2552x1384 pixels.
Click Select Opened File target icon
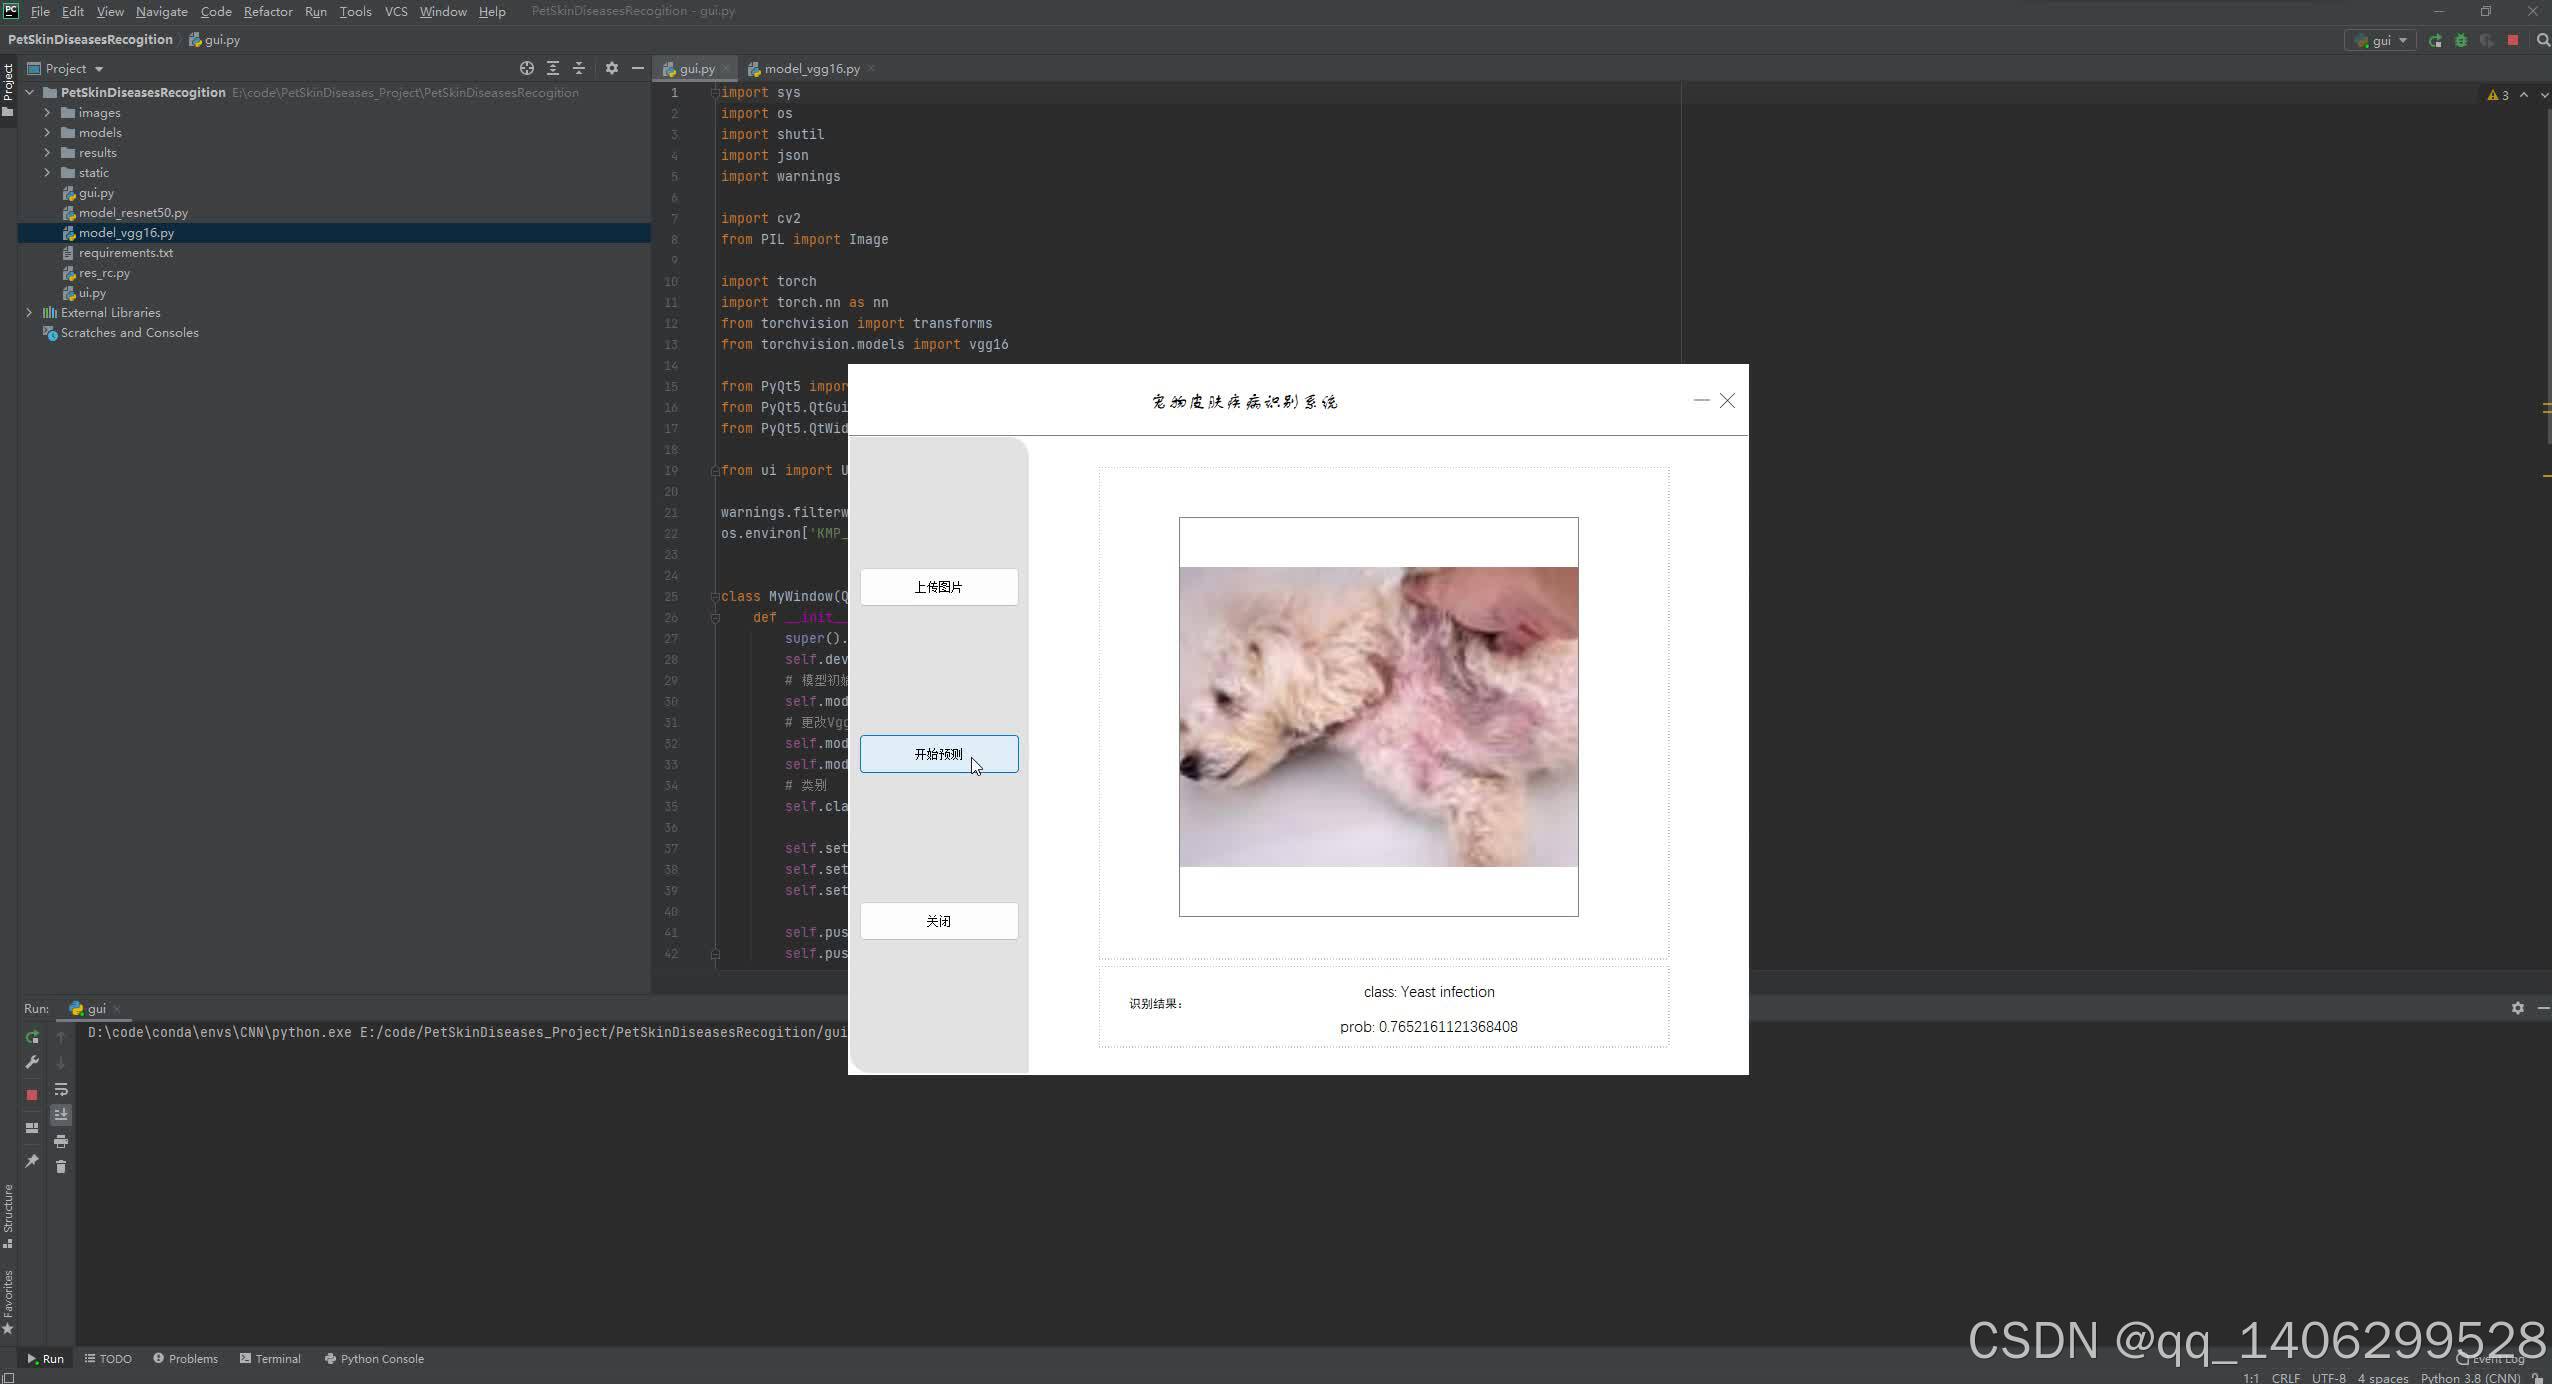pyautogui.click(x=527, y=68)
